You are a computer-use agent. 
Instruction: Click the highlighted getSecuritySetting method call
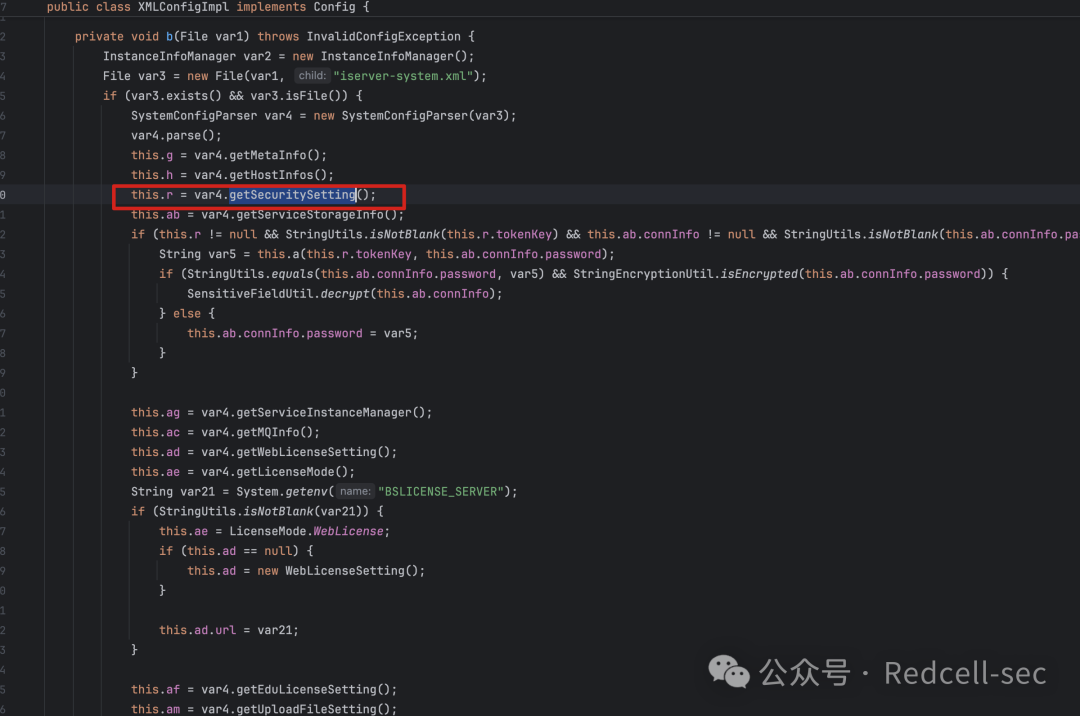click(292, 195)
